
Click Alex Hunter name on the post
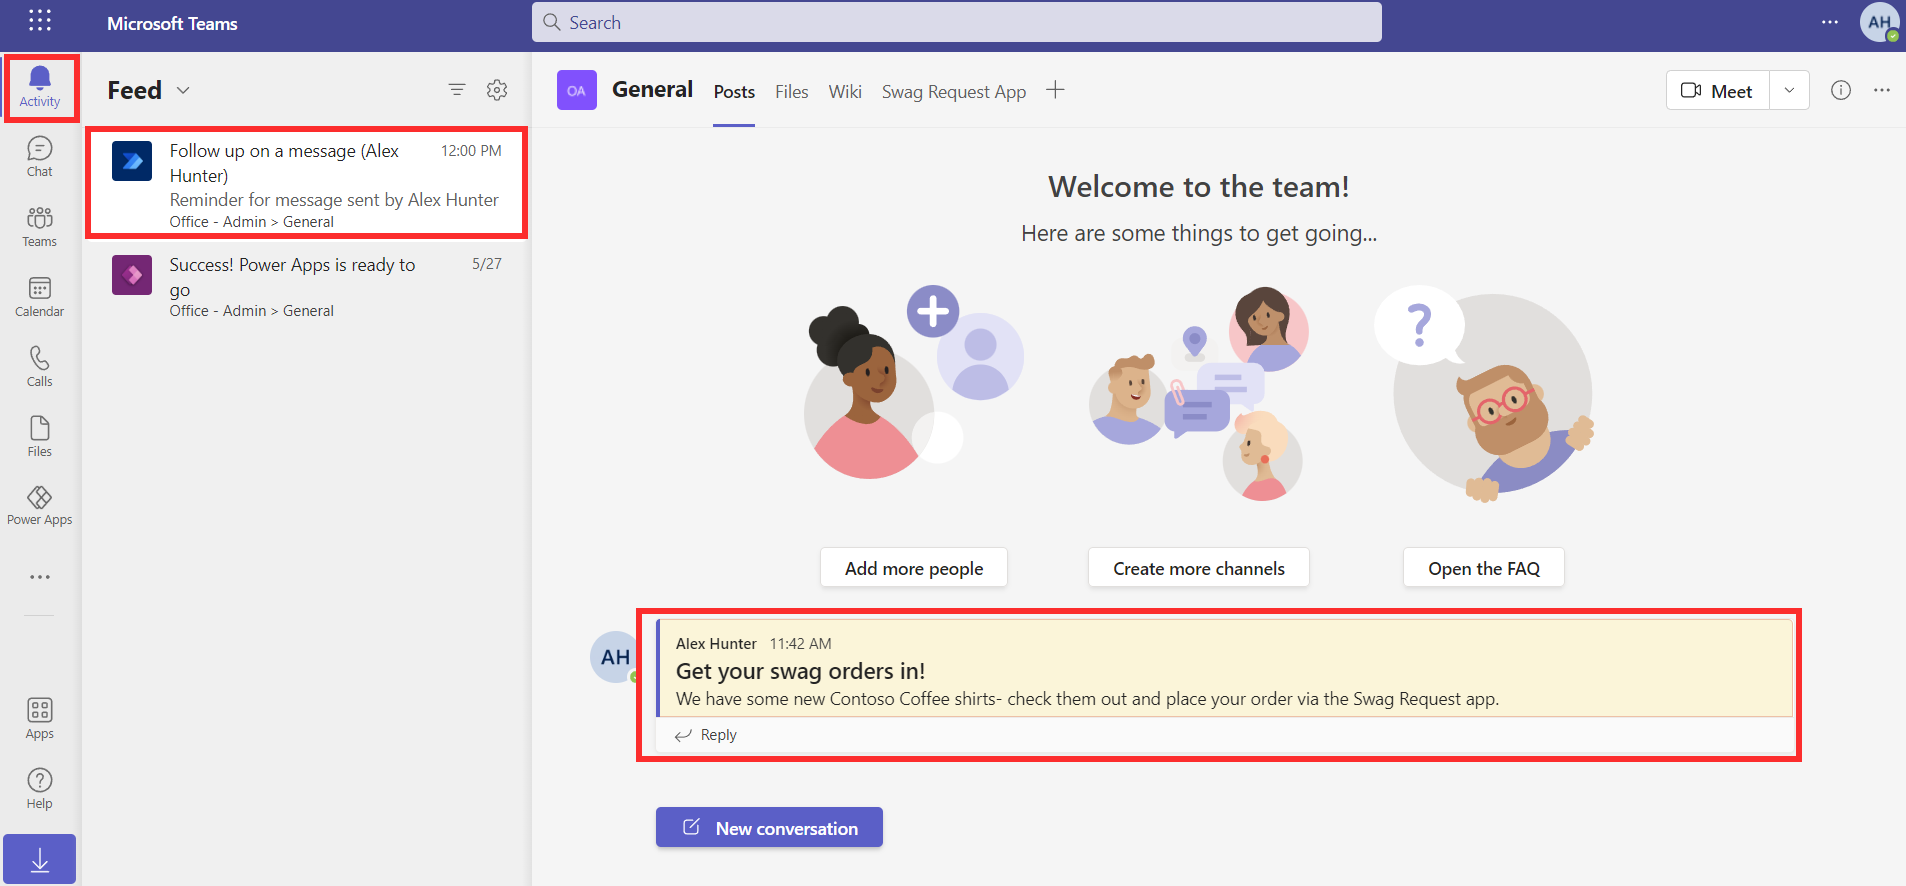pos(716,644)
